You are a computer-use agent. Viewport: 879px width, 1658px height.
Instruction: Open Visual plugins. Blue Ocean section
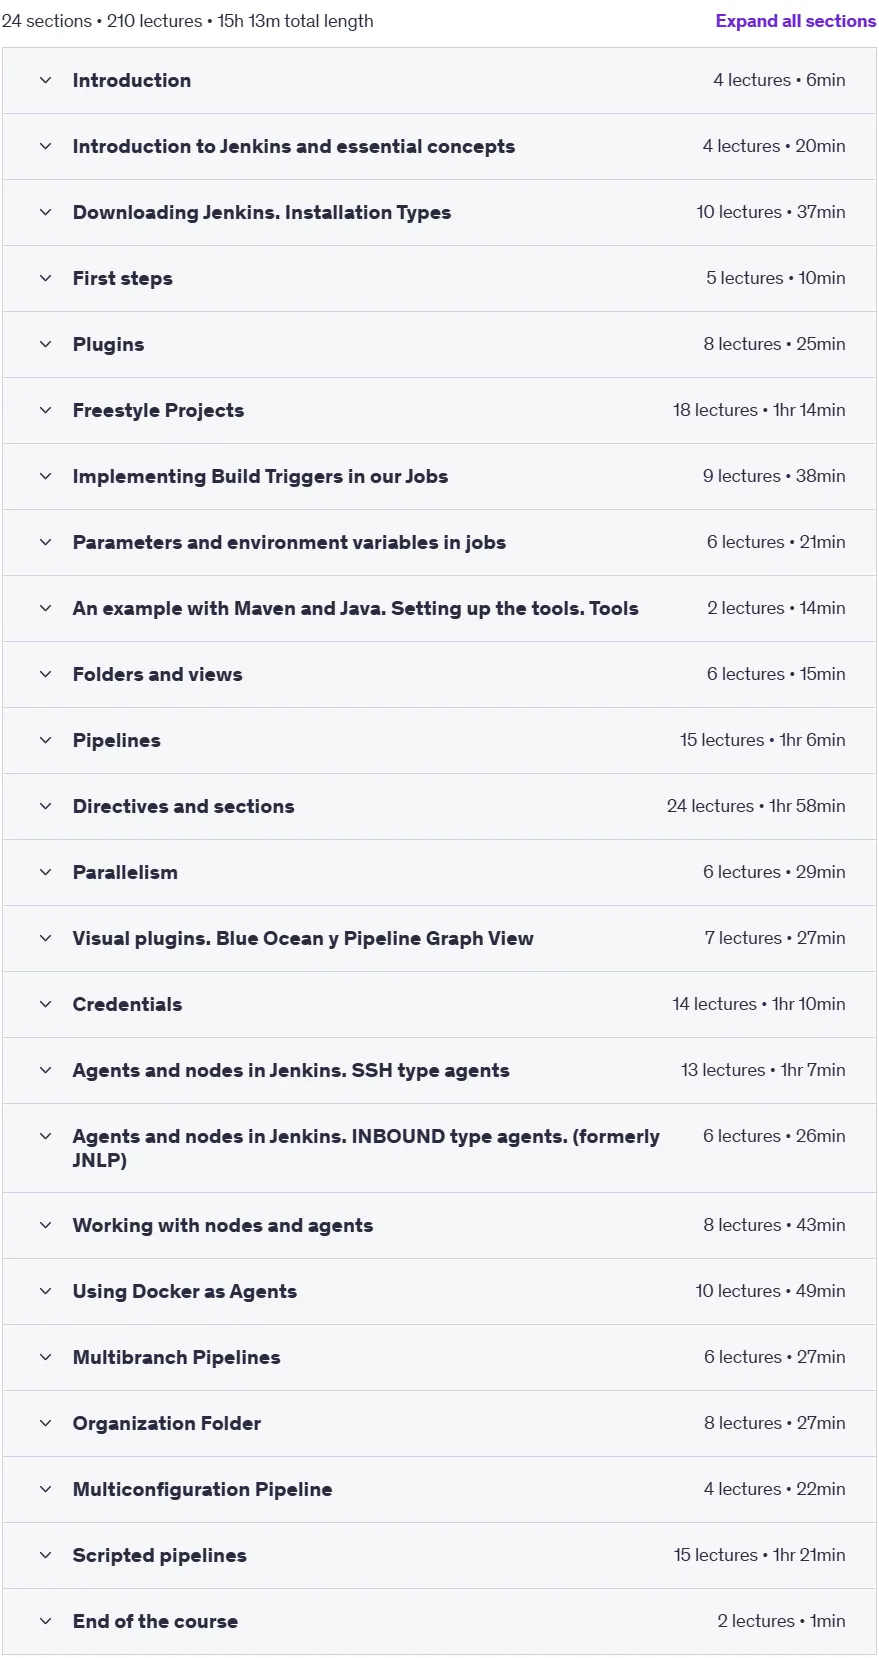click(x=303, y=938)
